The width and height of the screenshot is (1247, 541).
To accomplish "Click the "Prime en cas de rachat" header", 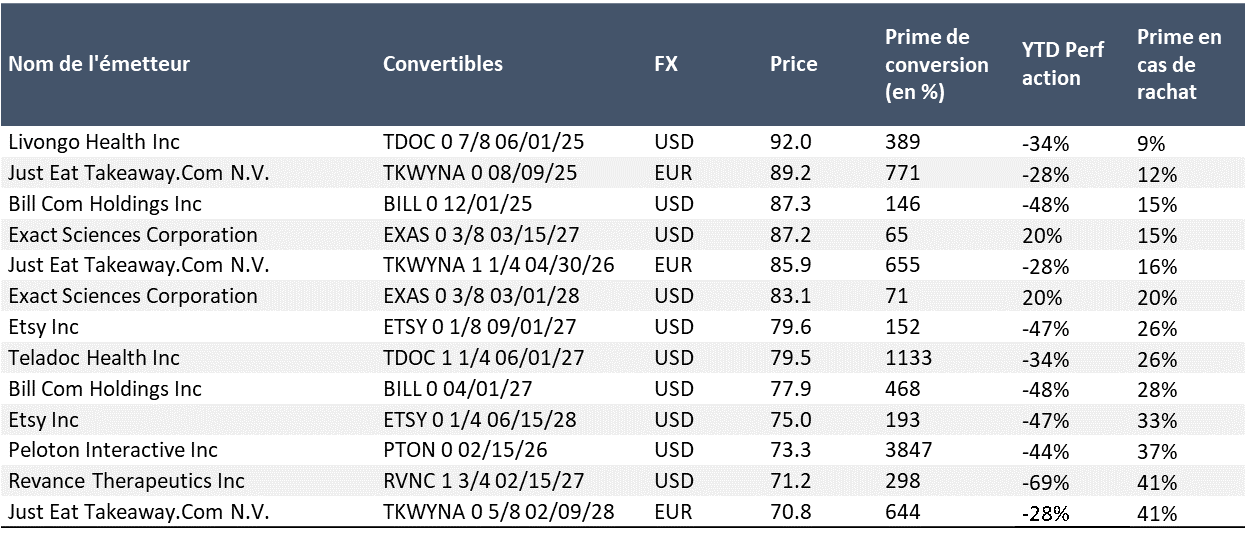I will (1179, 64).
